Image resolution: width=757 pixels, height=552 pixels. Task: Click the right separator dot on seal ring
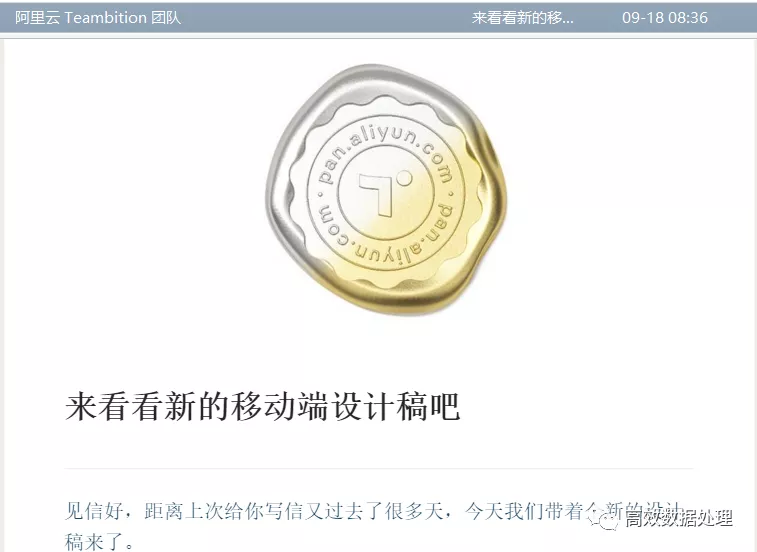[x=451, y=195]
